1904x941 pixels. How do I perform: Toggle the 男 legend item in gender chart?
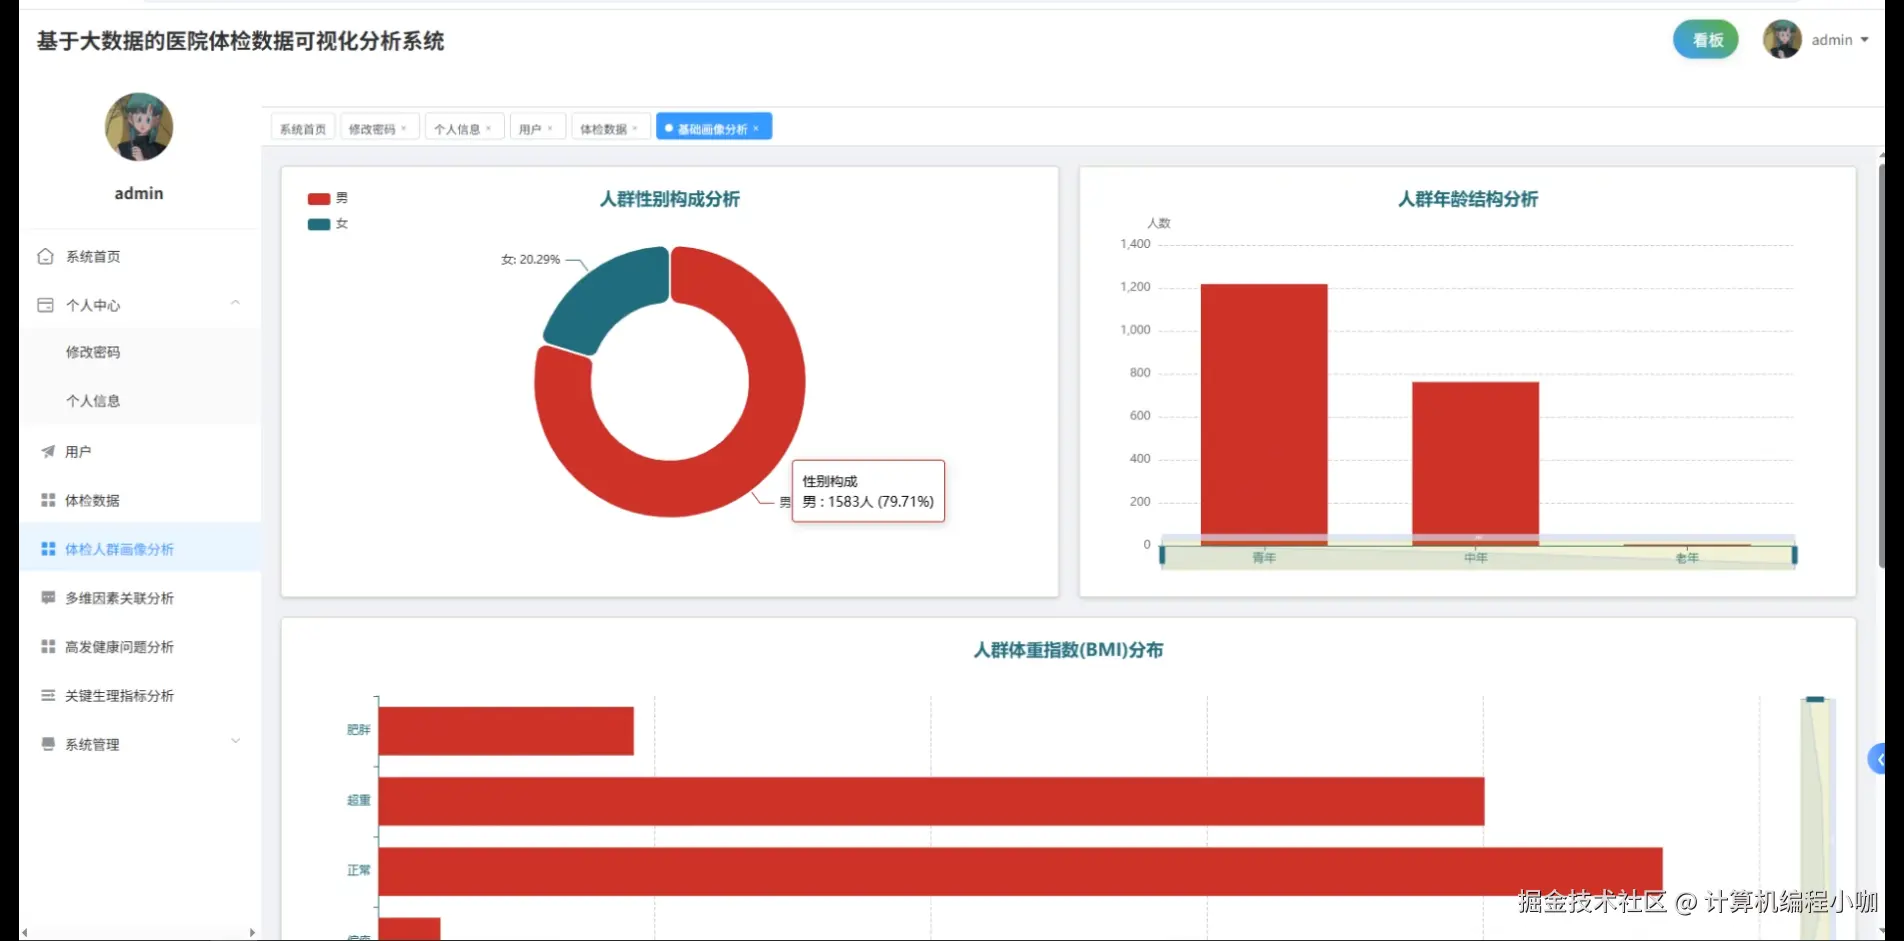(328, 198)
